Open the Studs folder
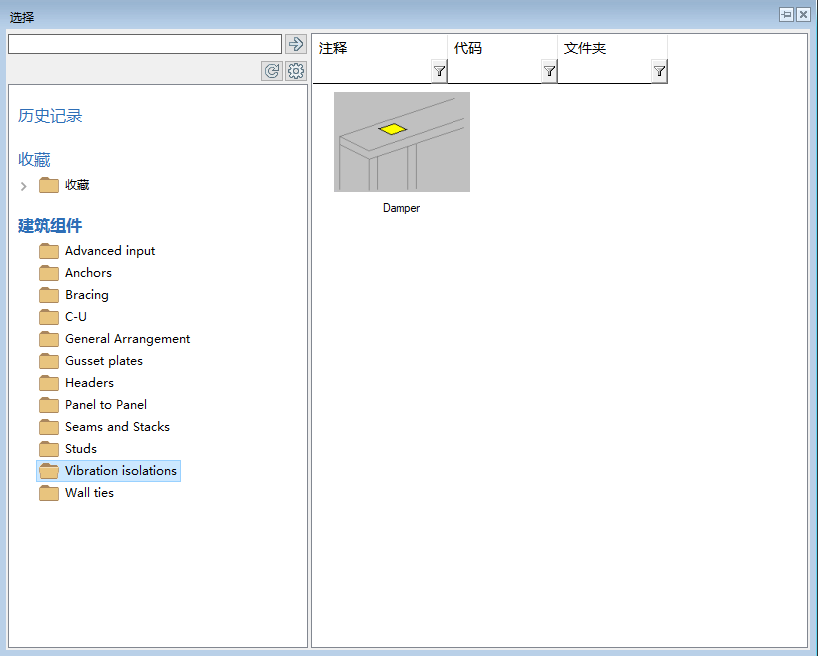 coord(68,448)
